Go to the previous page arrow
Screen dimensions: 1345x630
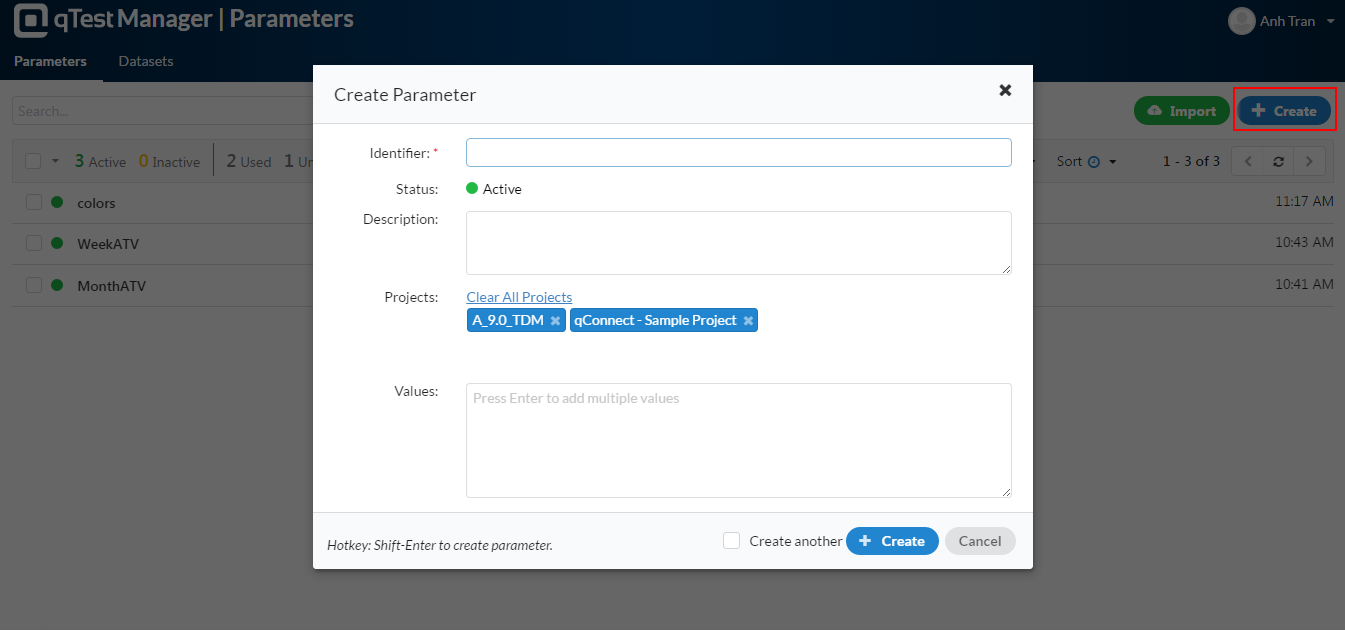pos(1247,161)
